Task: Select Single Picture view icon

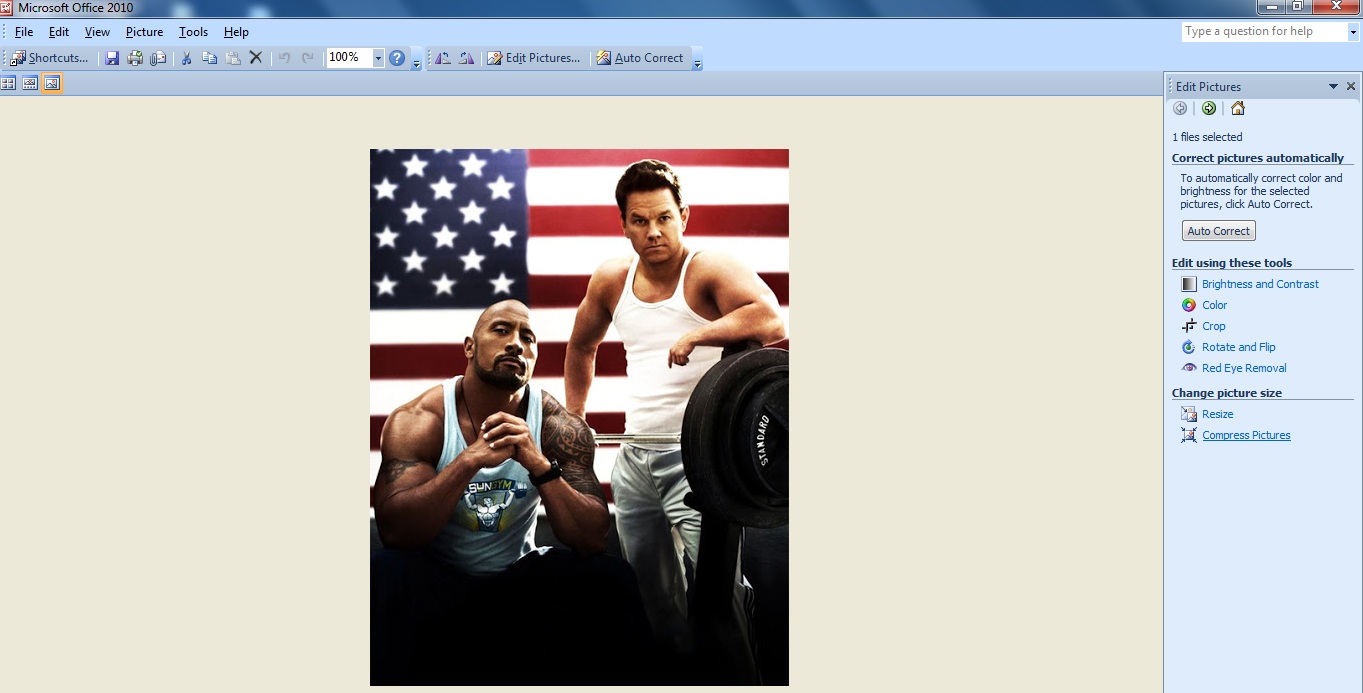Action: click(x=52, y=83)
